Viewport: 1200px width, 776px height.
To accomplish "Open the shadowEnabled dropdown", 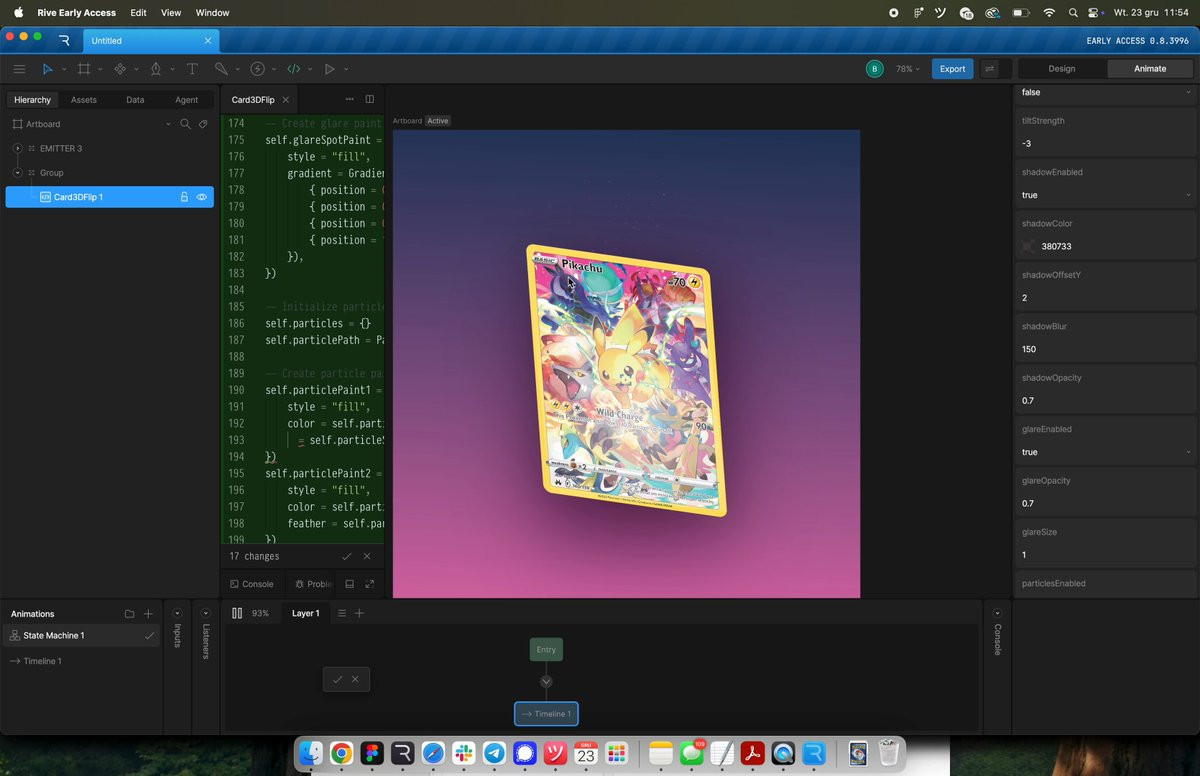I will pyautogui.click(x=1106, y=195).
